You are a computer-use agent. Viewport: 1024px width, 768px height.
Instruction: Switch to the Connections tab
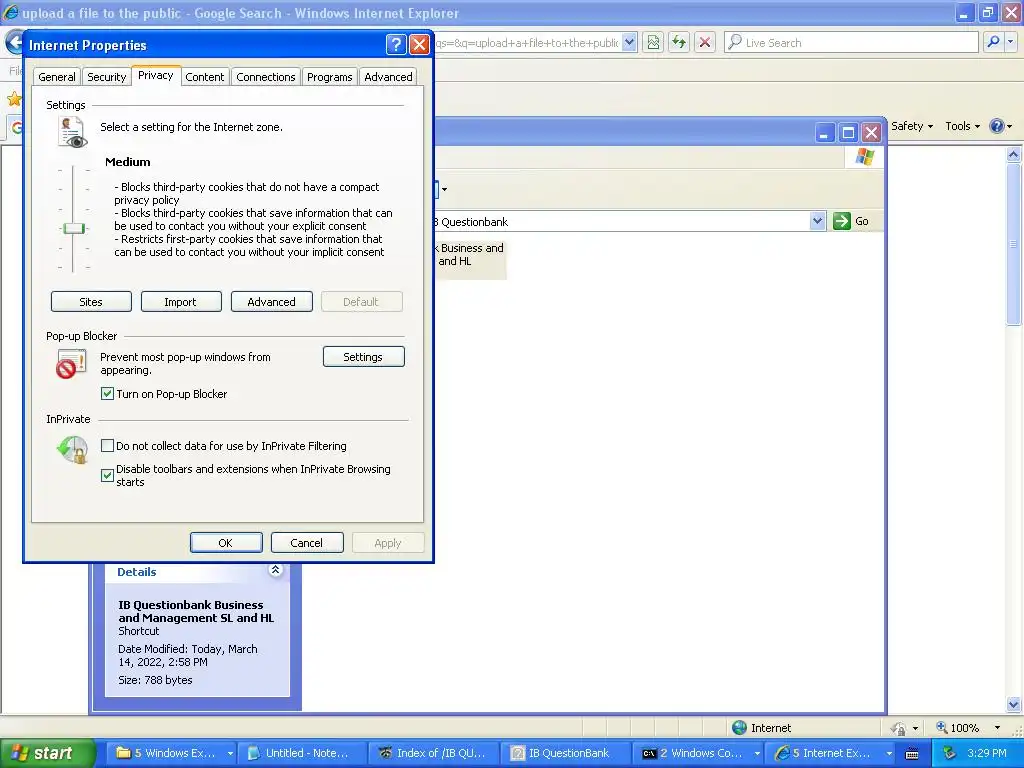pyautogui.click(x=266, y=77)
